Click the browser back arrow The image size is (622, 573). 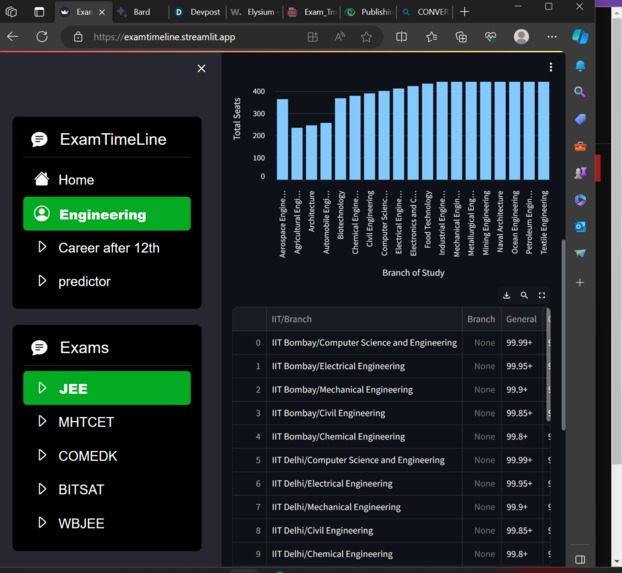point(13,37)
